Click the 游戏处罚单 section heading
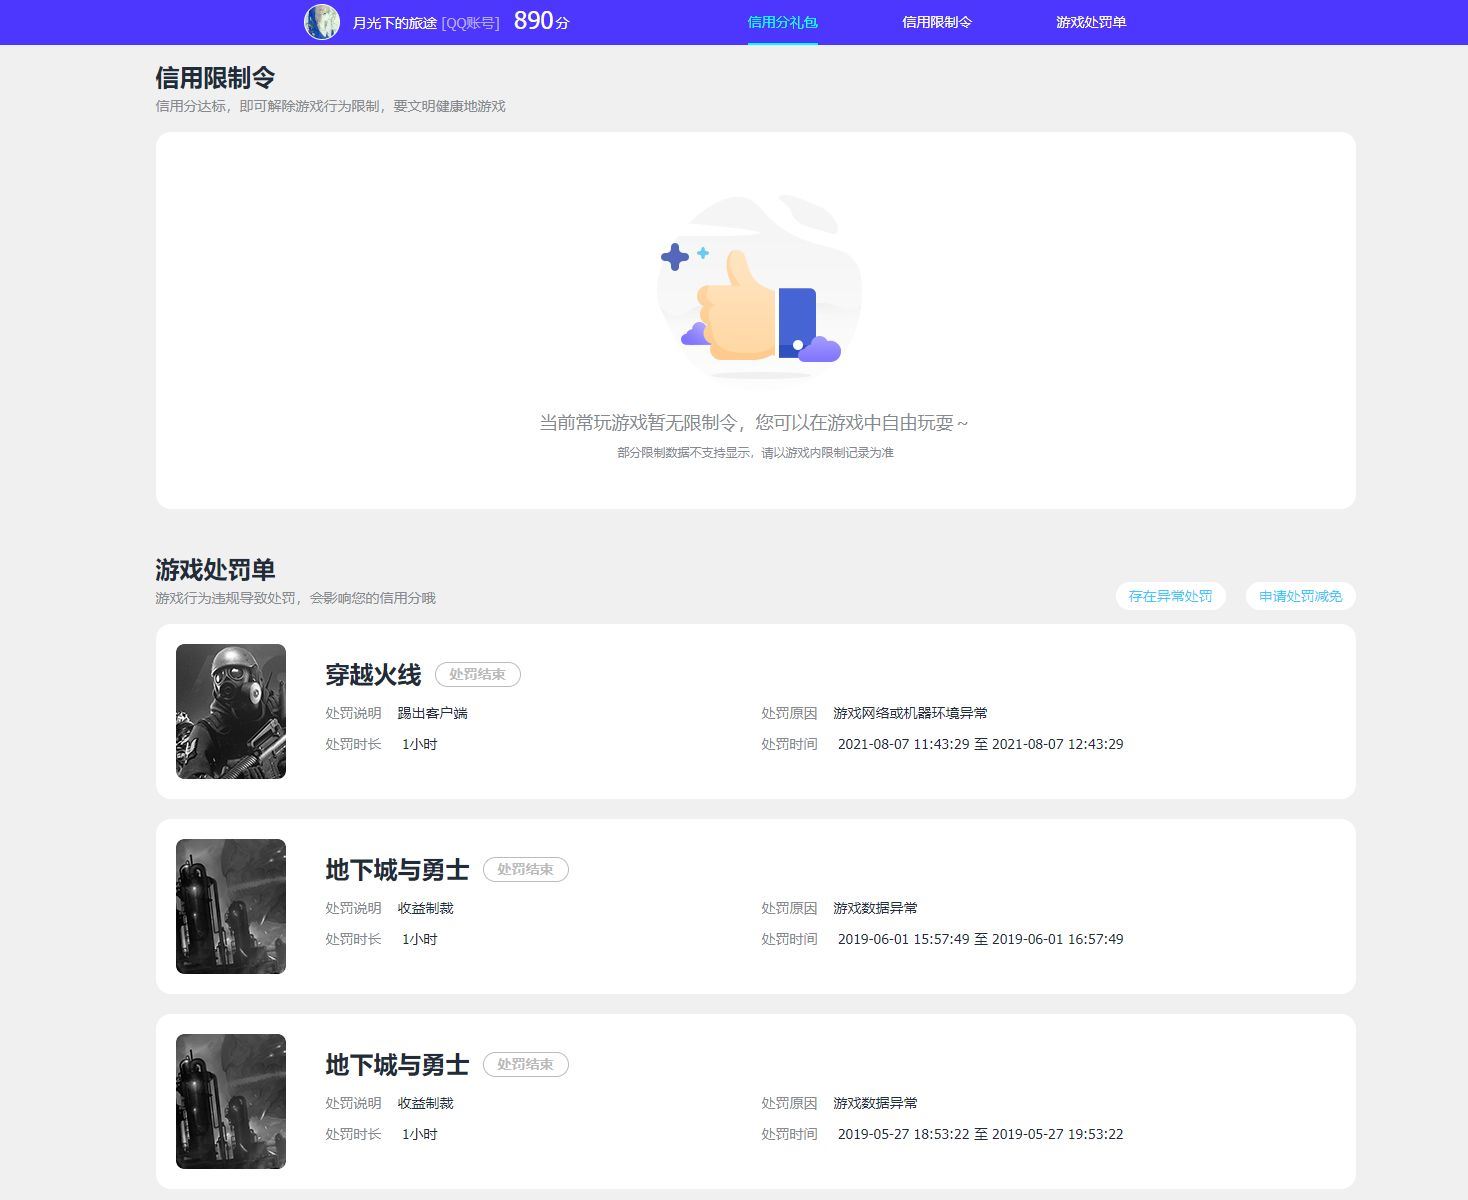This screenshot has width=1468, height=1200. click(x=215, y=570)
